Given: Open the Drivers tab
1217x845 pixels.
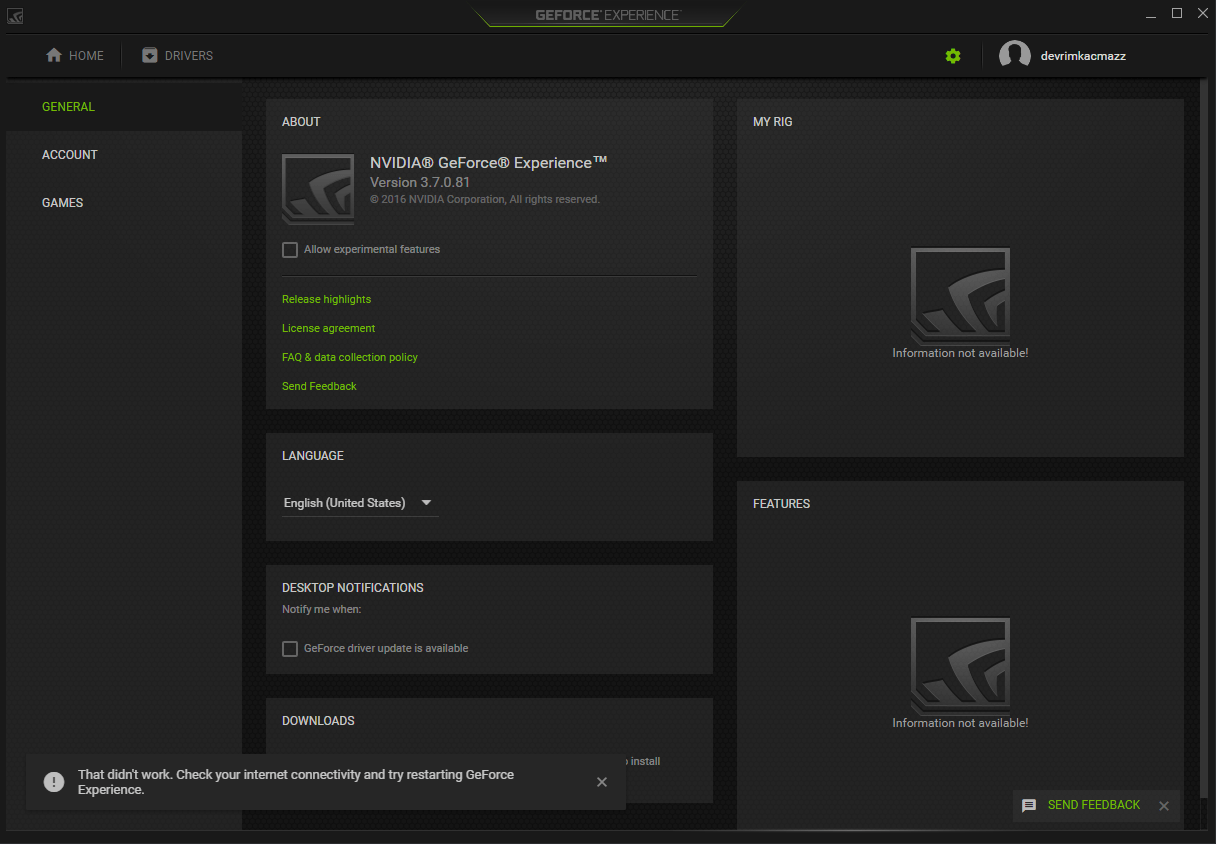Looking at the screenshot, I should click(178, 56).
